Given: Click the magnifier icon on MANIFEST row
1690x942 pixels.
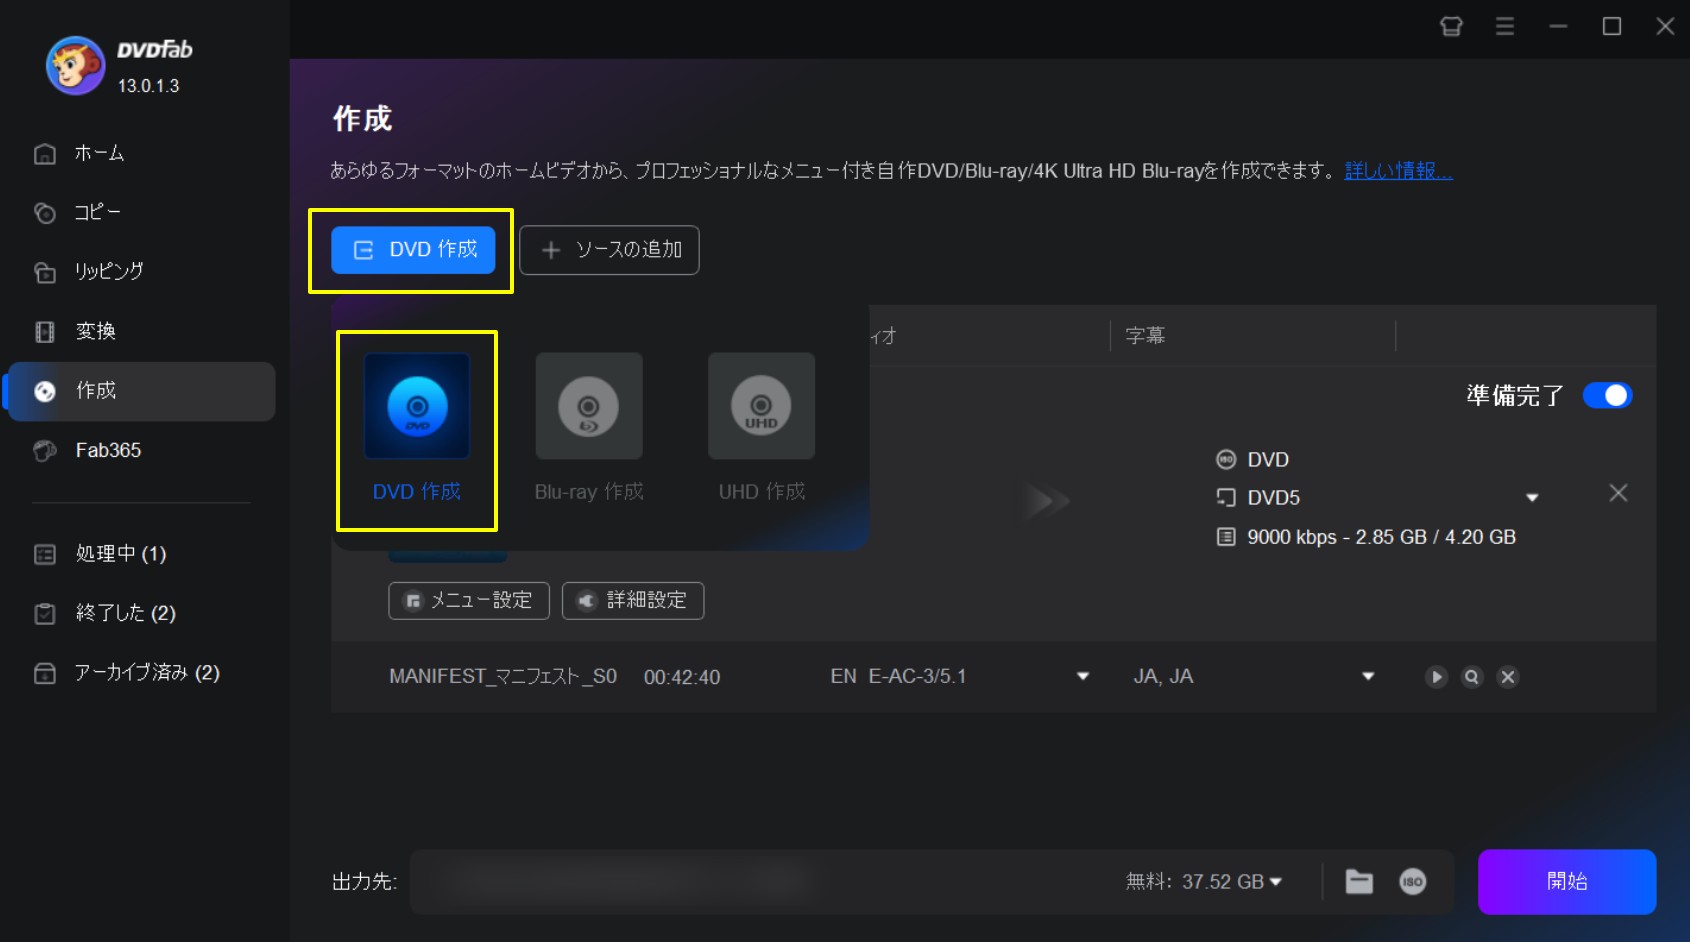Looking at the screenshot, I should pyautogui.click(x=1472, y=677).
